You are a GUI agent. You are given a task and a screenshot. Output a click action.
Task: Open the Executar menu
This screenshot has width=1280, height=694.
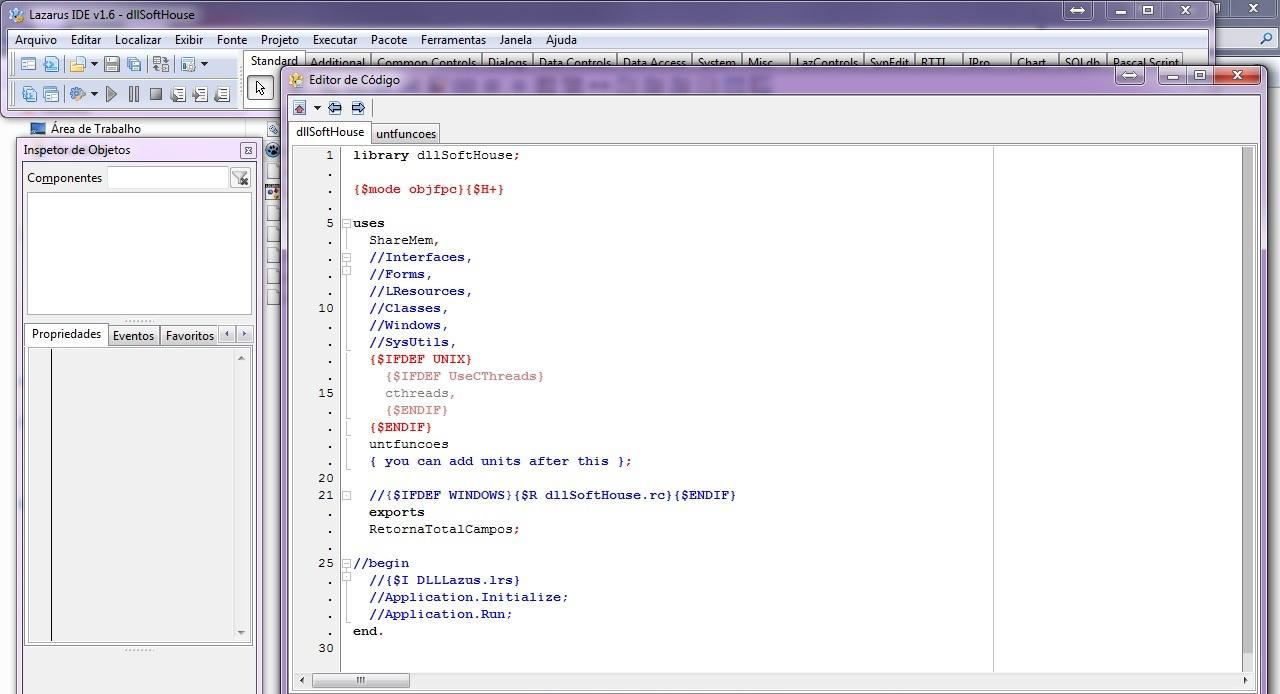[x=335, y=40]
